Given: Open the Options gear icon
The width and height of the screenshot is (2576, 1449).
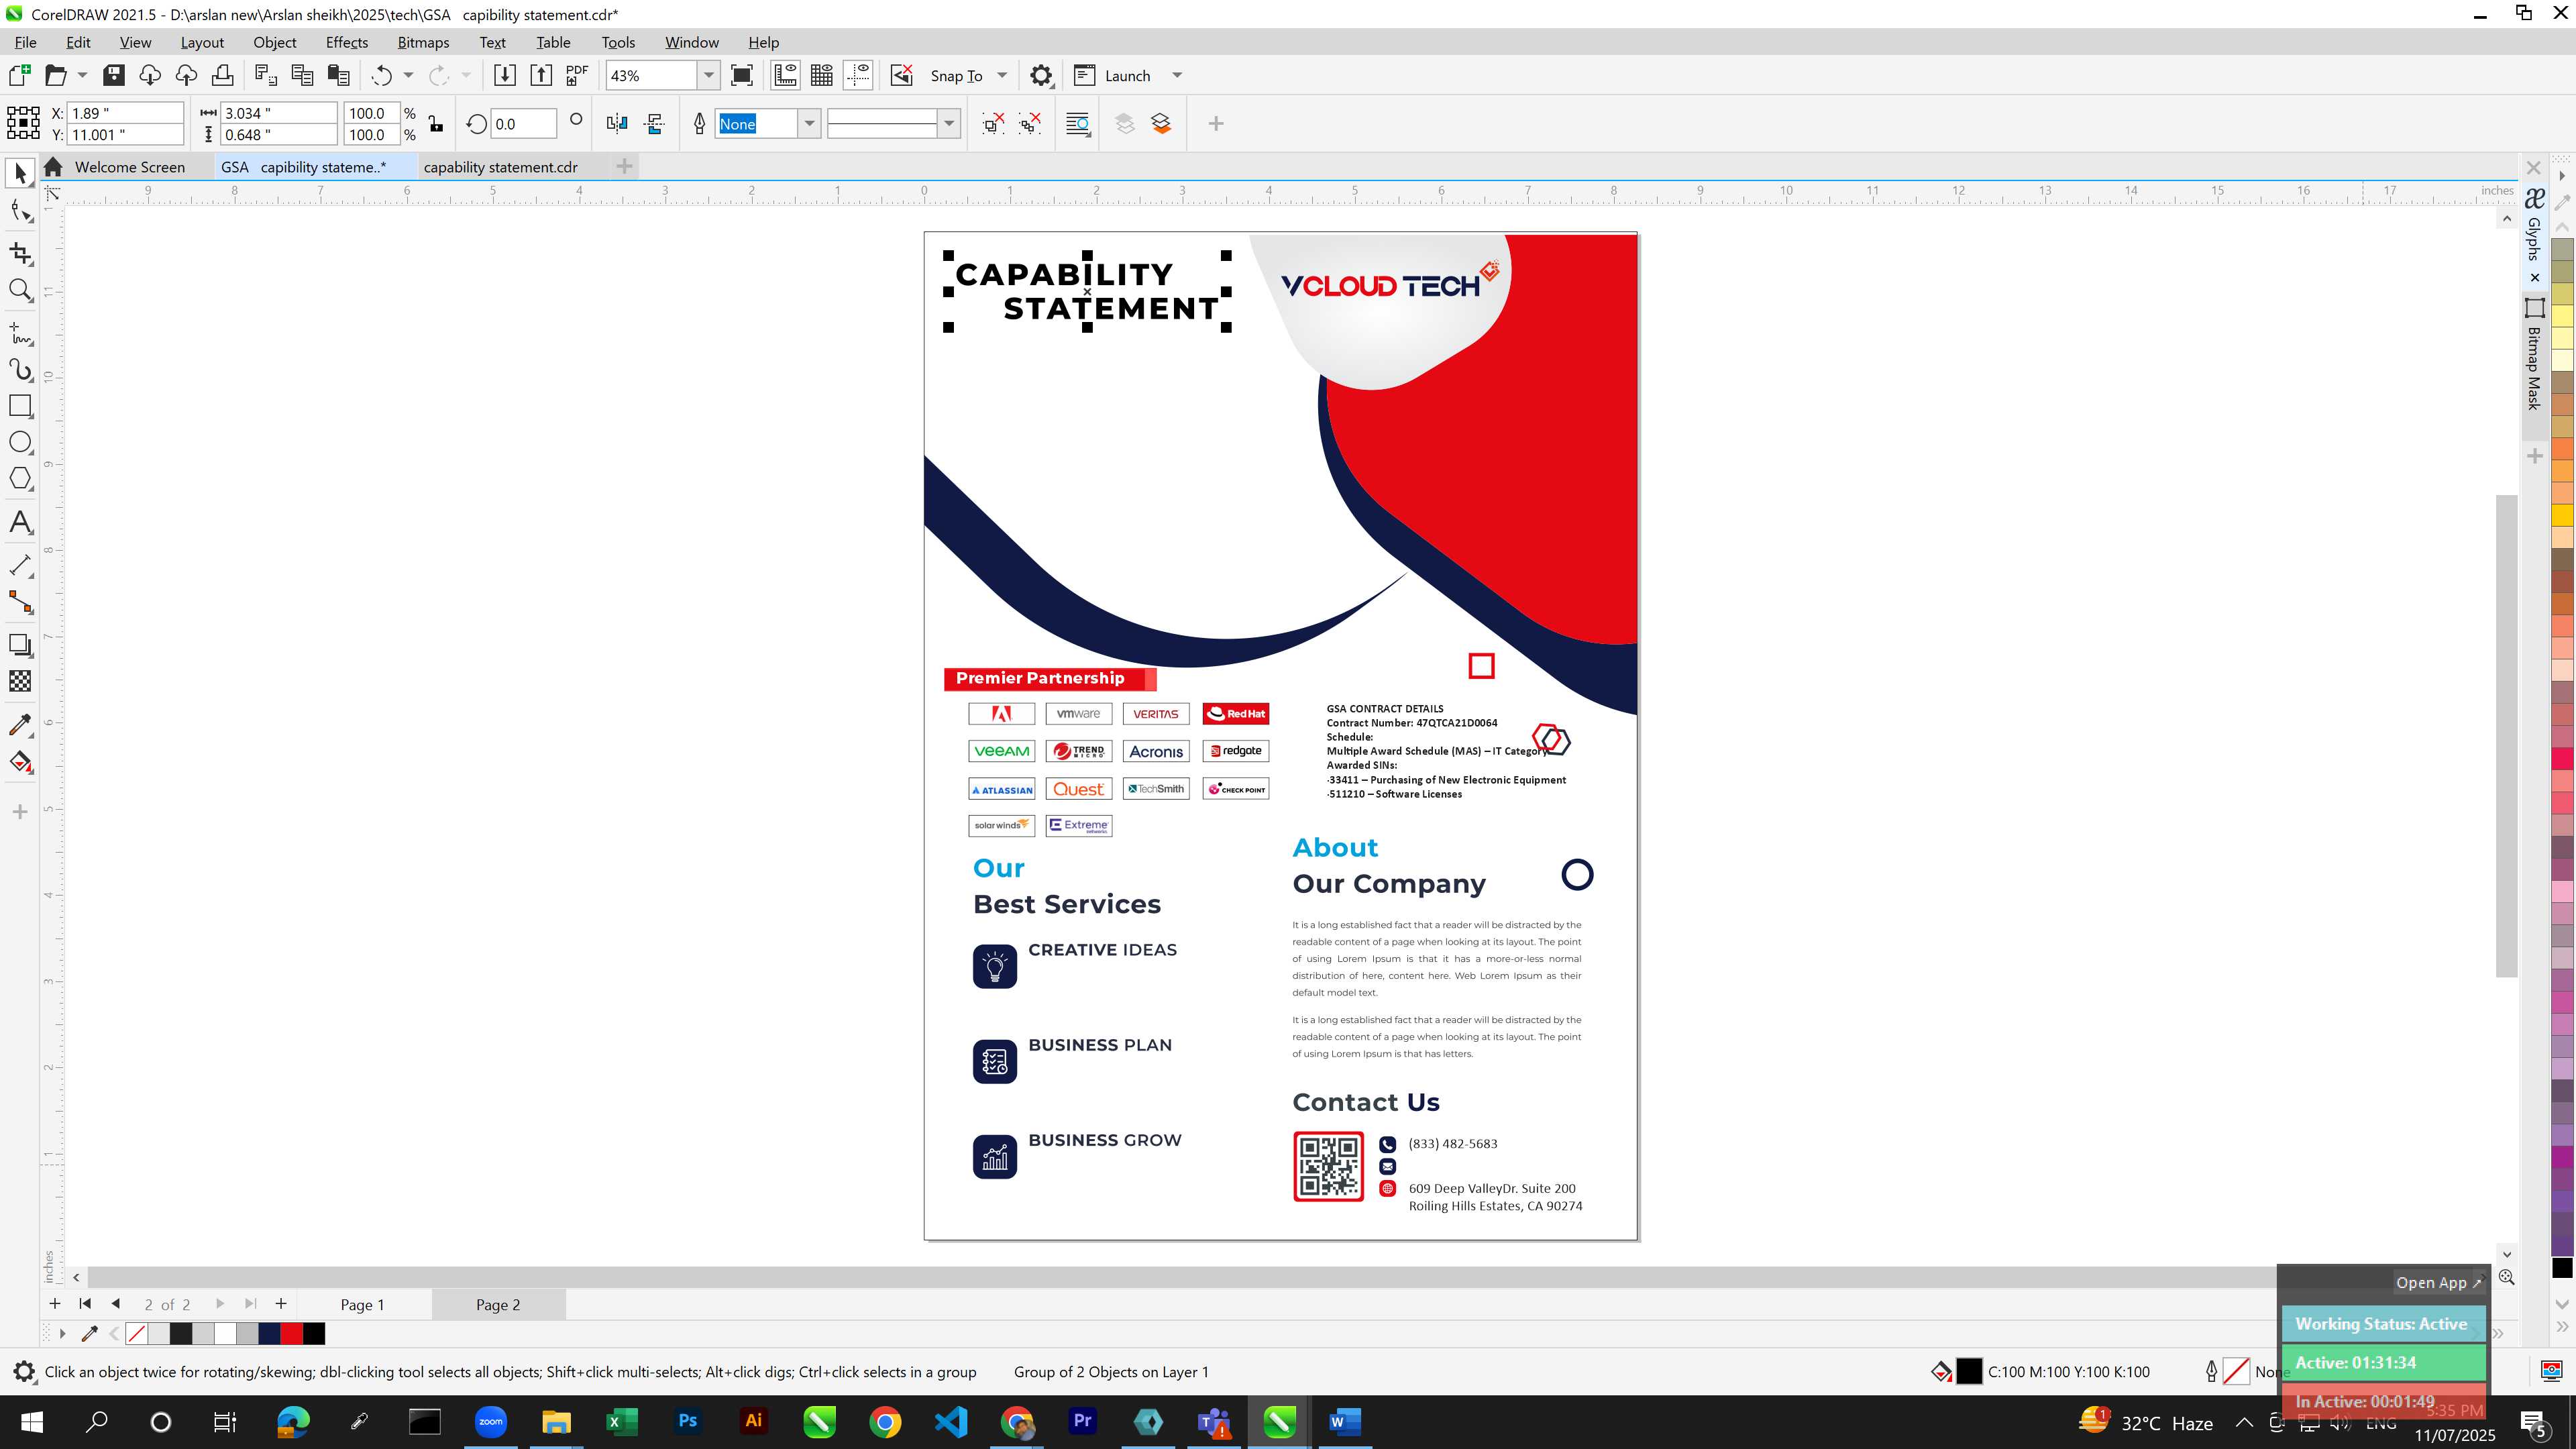Looking at the screenshot, I should pos(1041,75).
